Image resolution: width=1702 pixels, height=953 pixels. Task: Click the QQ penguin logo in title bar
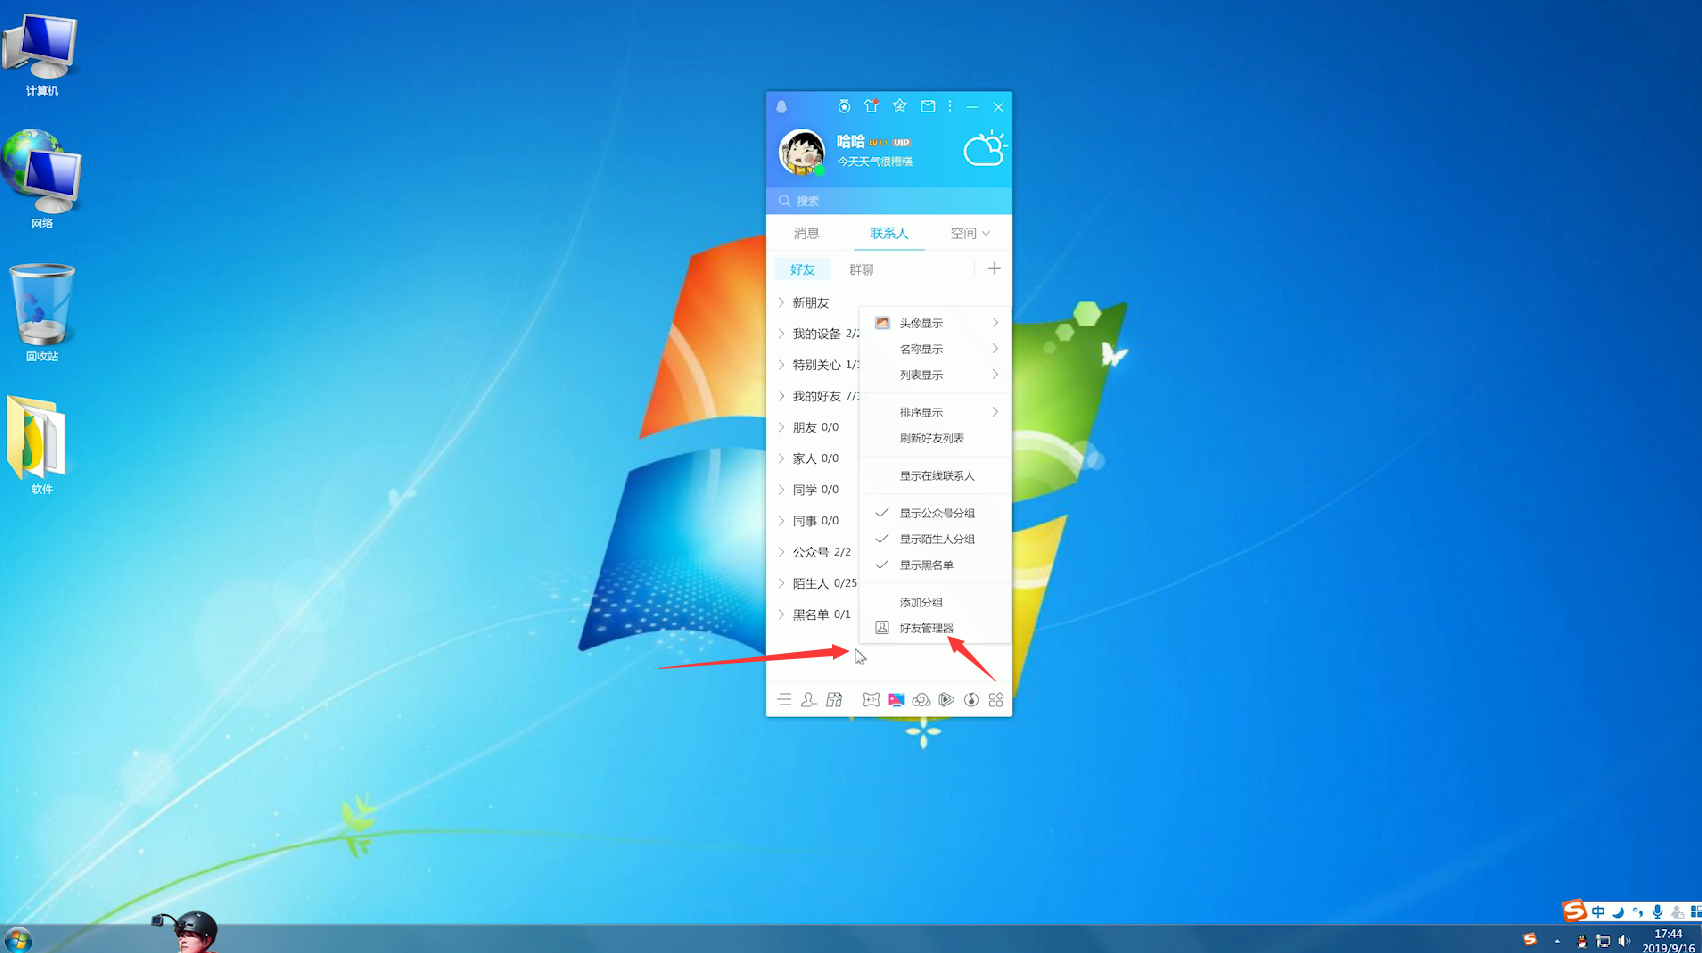[782, 107]
